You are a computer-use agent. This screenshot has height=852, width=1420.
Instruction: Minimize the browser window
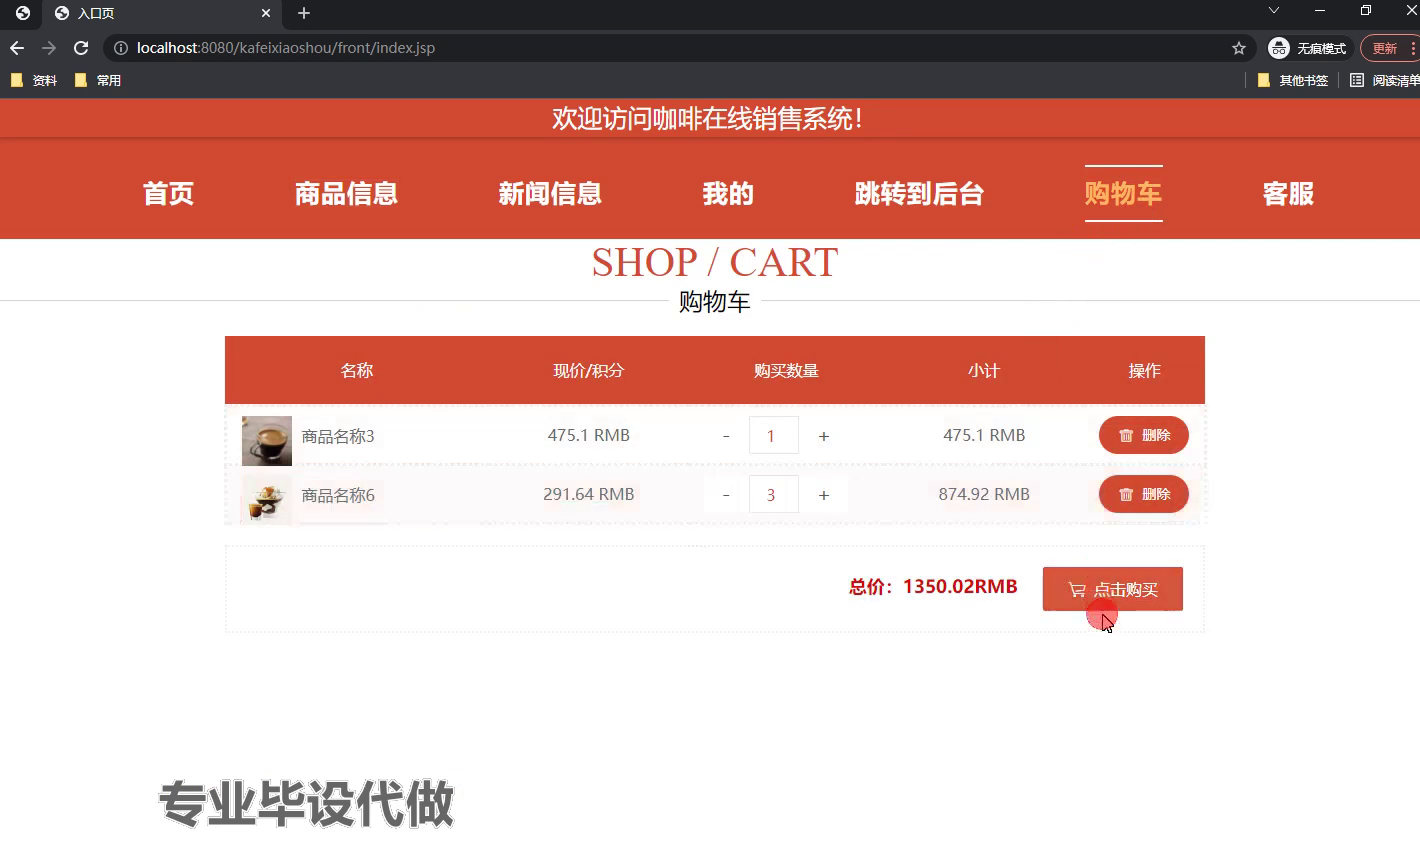1320,10
